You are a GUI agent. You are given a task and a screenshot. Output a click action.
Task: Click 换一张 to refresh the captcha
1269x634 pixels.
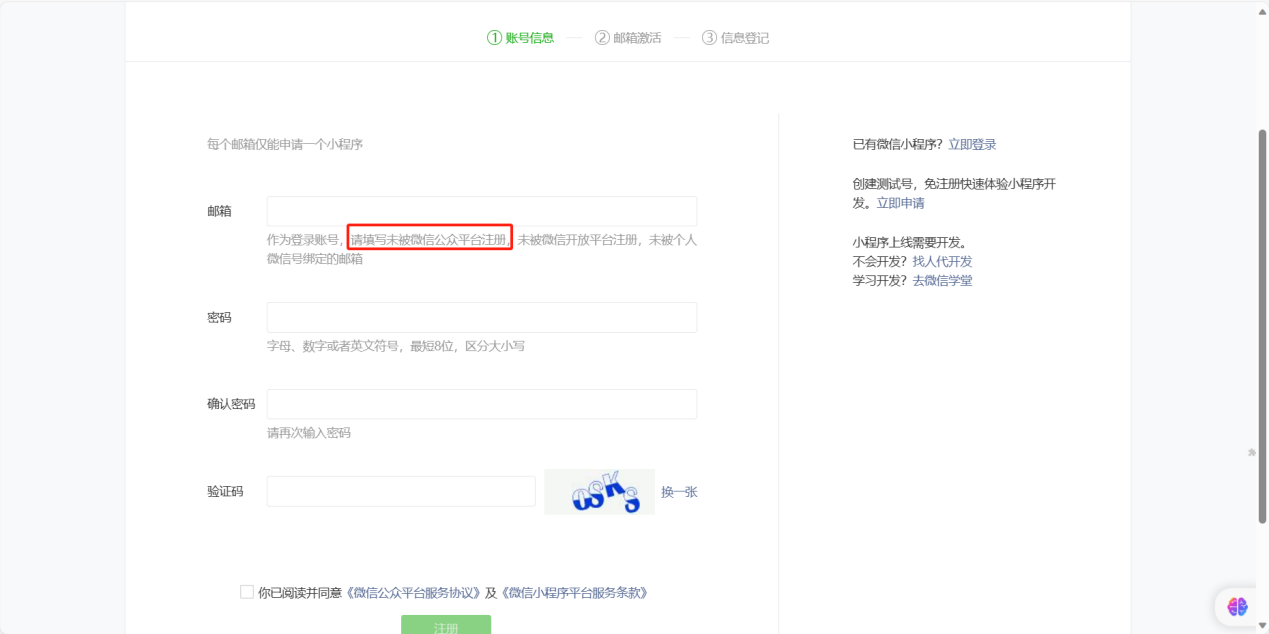679,492
